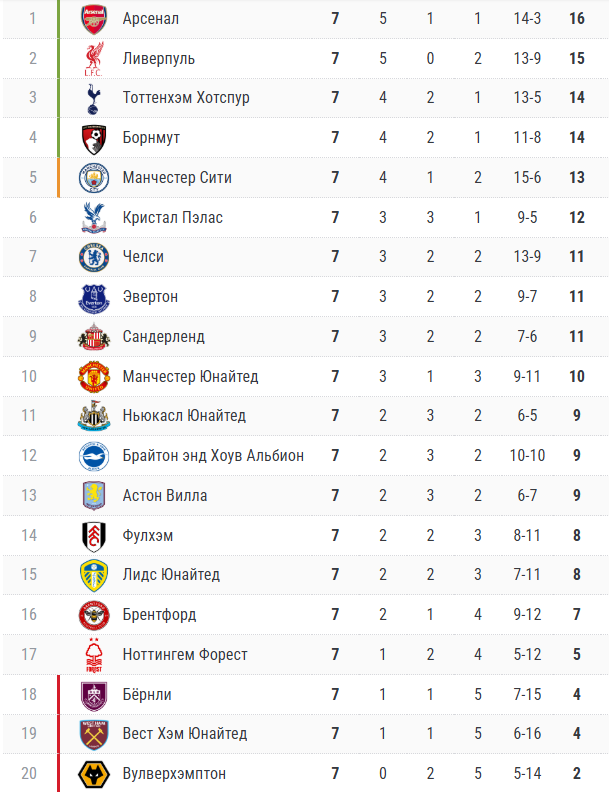Click the West Ham United crest

click(x=93, y=733)
